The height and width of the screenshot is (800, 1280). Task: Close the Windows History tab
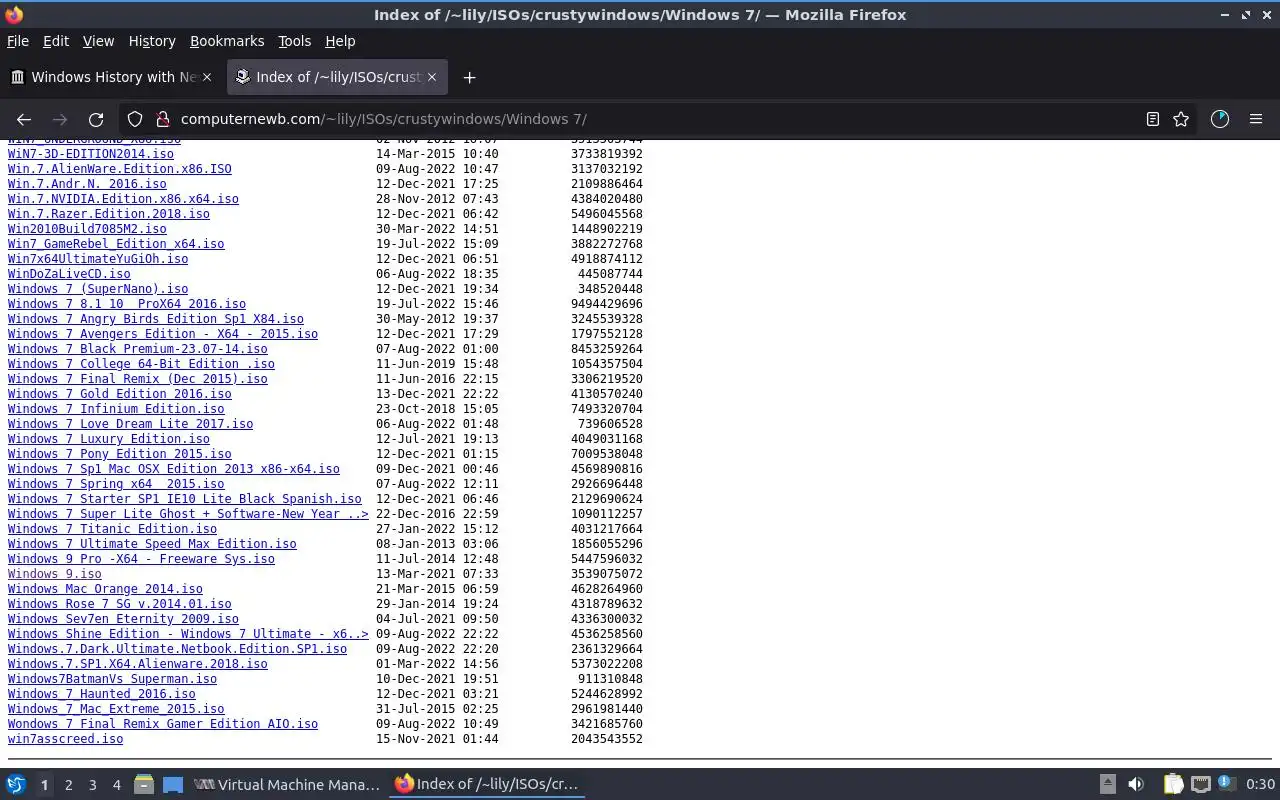tap(207, 77)
